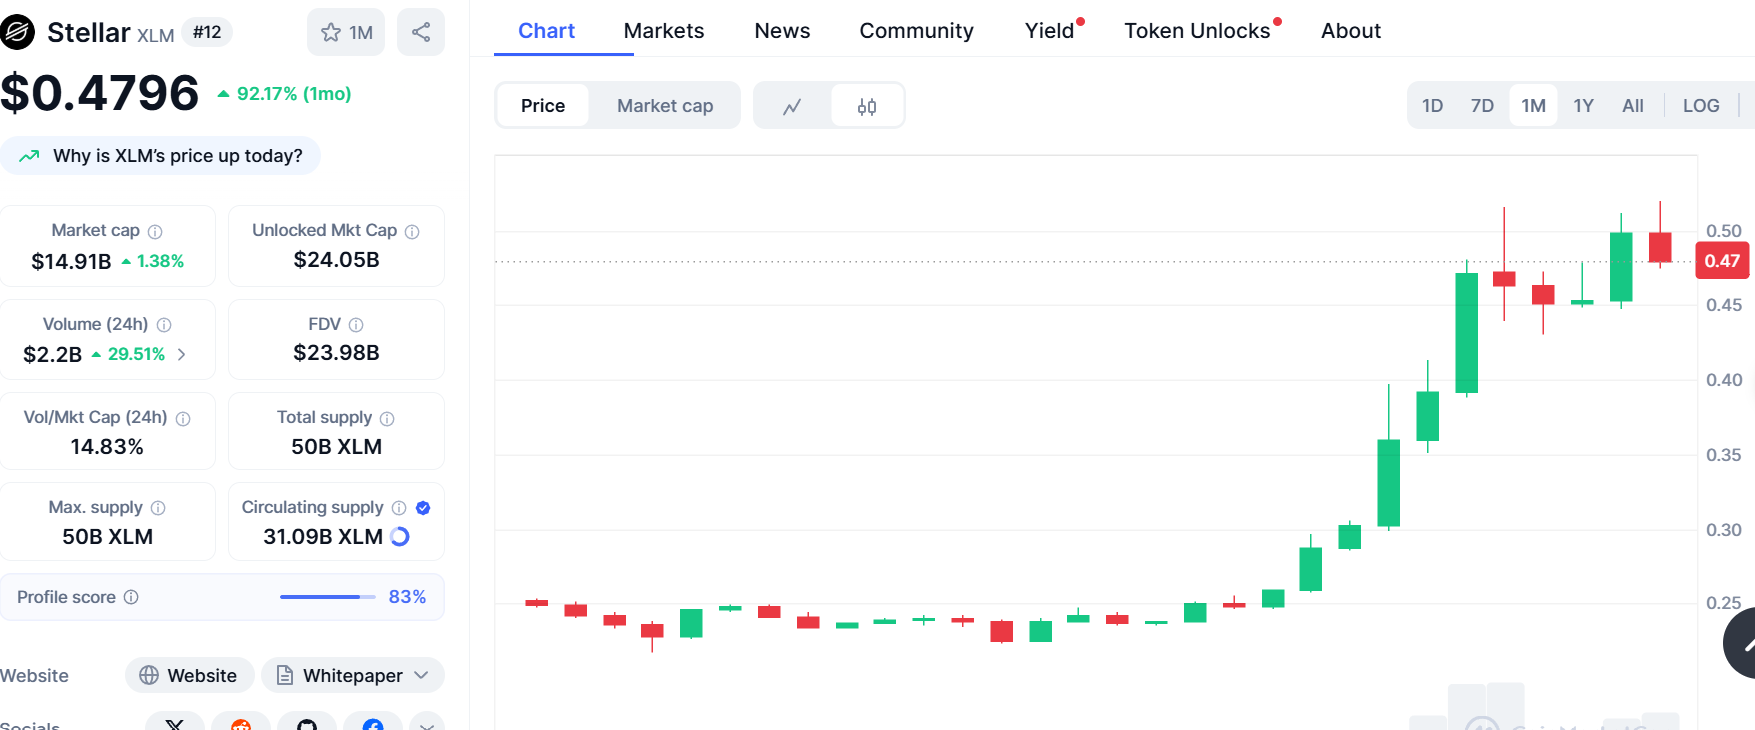The width and height of the screenshot is (1755, 730).
Task: Click FDV info icon
Action: coord(356,325)
